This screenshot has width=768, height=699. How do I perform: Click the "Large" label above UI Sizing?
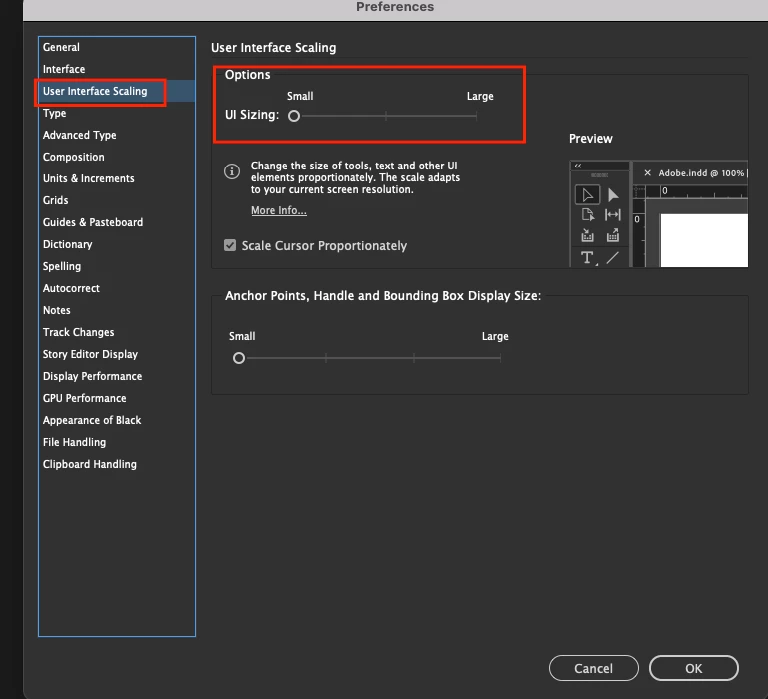(x=480, y=96)
